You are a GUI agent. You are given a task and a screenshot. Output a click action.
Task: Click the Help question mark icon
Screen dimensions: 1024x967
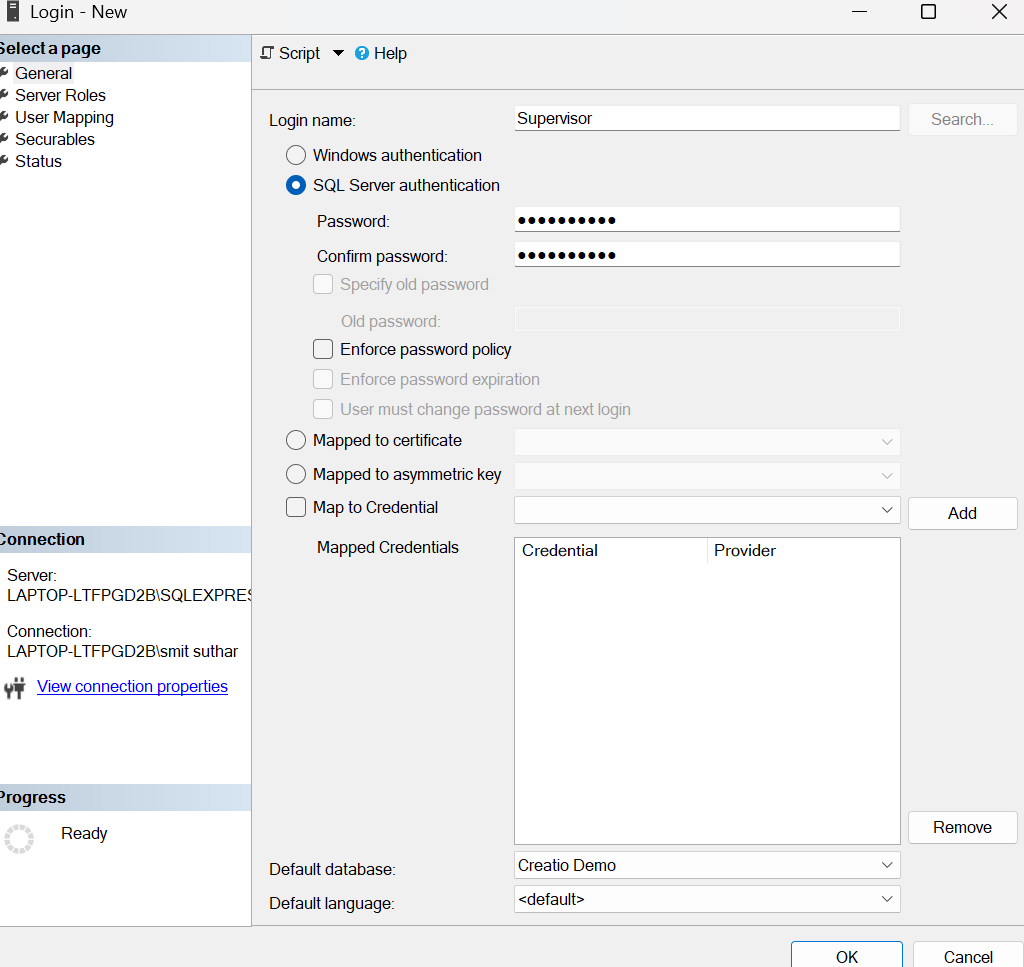point(362,53)
